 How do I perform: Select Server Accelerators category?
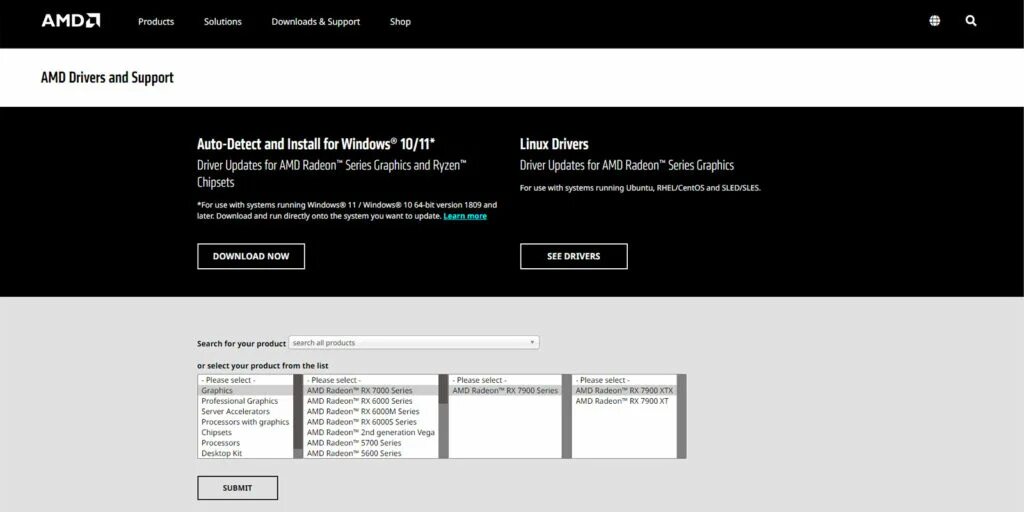(246, 411)
